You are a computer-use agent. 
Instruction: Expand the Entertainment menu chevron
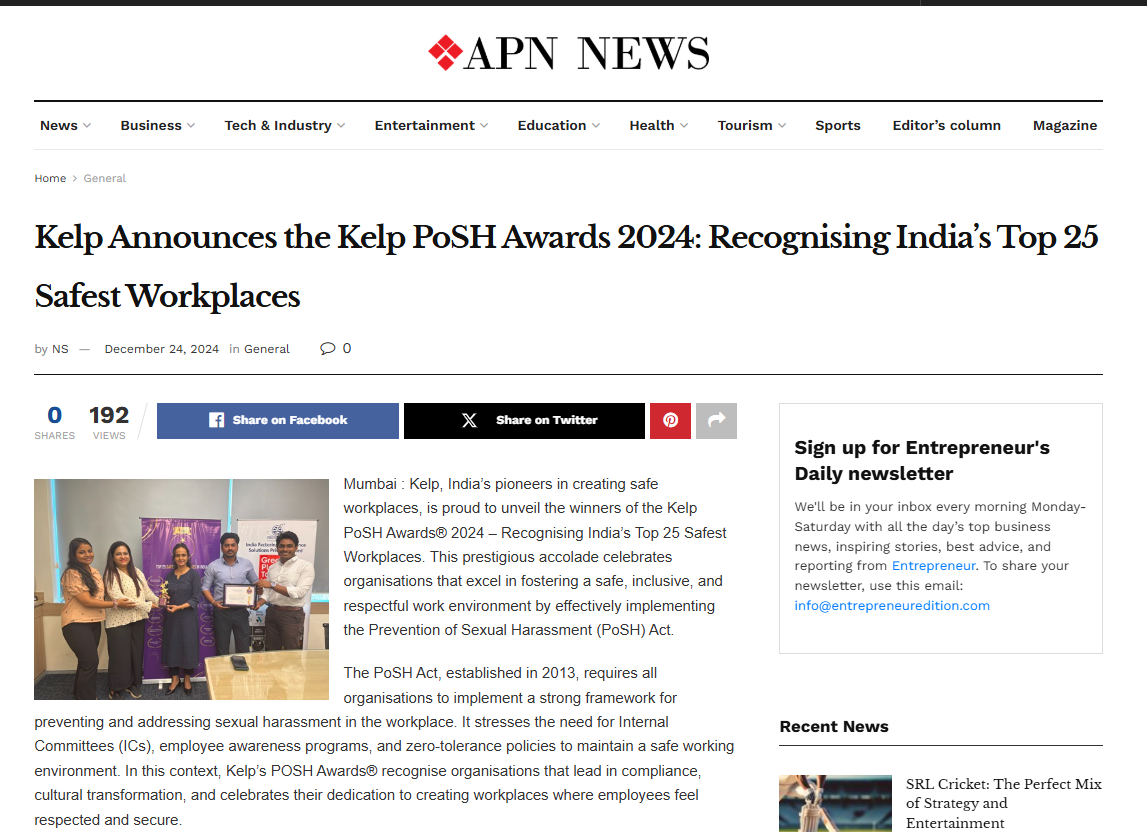[484, 126]
